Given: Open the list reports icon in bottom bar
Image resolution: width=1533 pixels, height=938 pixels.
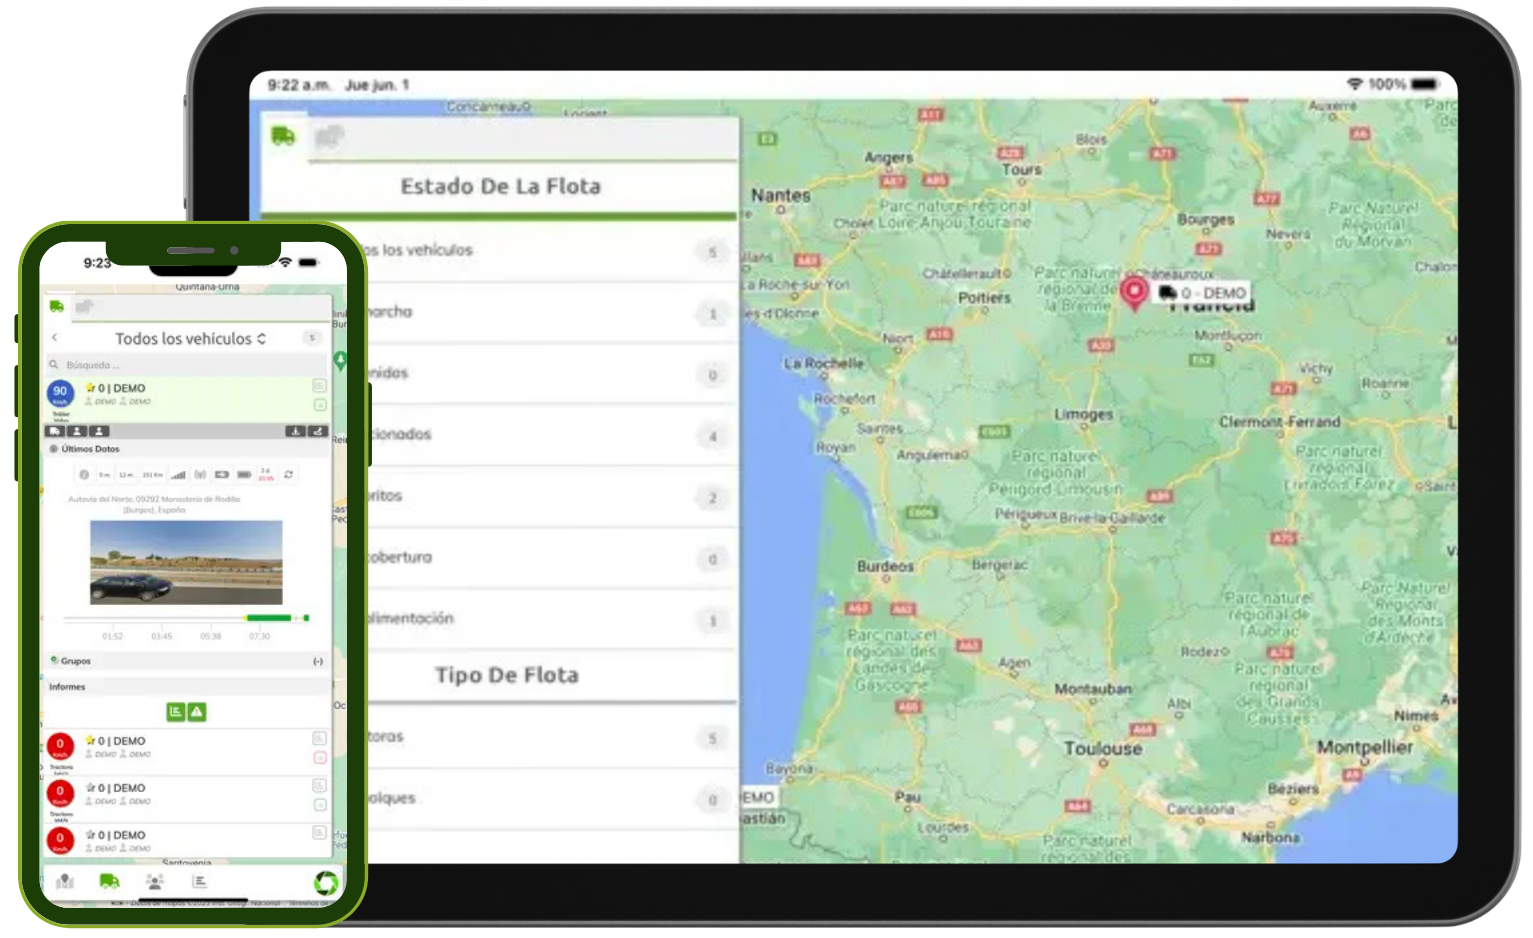Looking at the screenshot, I should tap(200, 881).
